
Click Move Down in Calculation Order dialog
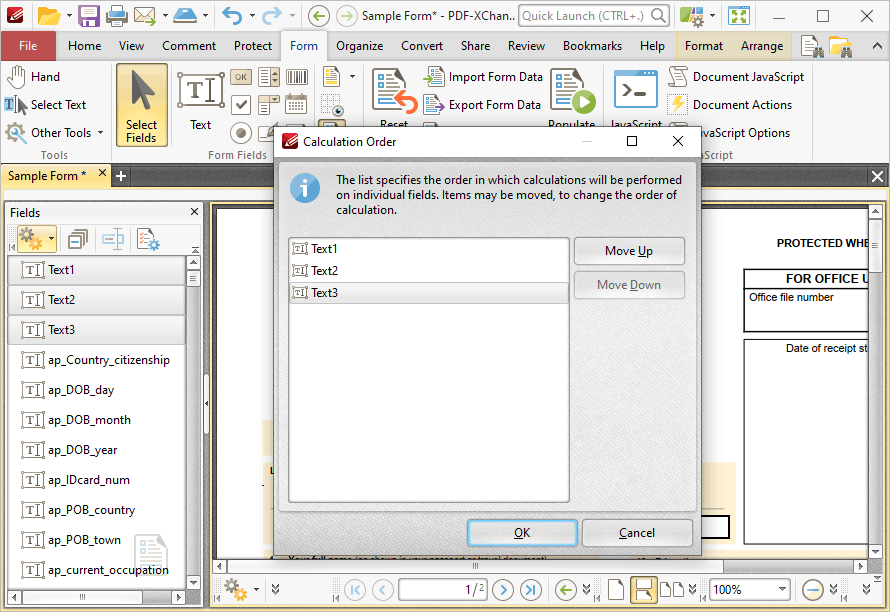click(x=629, y=285)
